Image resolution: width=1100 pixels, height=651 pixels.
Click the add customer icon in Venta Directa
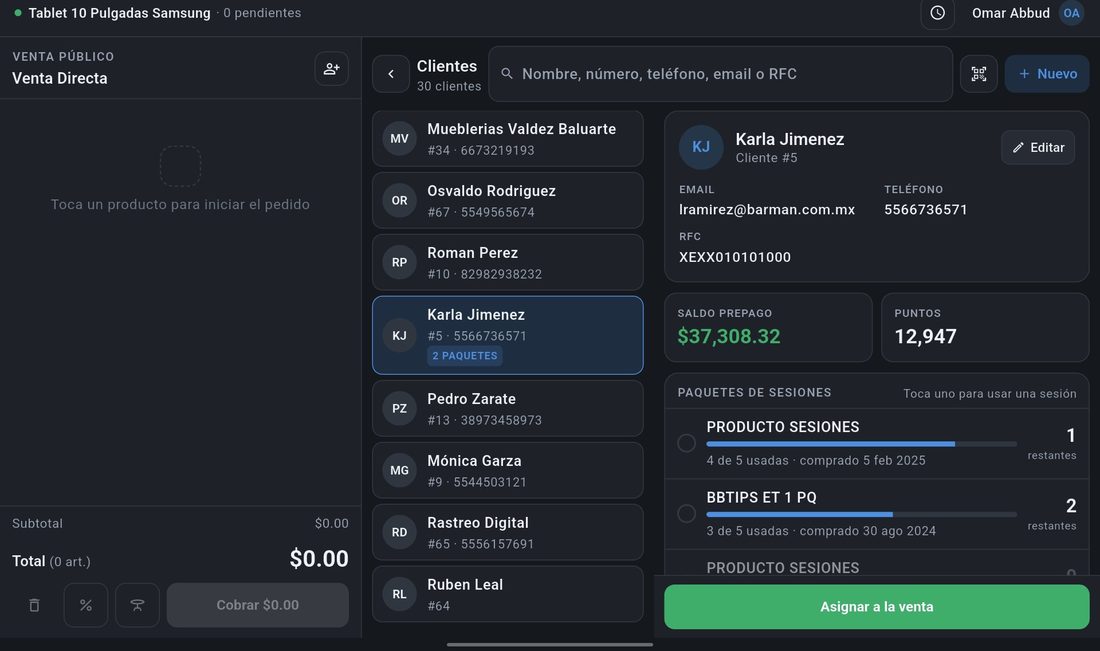tap(331, 69)
